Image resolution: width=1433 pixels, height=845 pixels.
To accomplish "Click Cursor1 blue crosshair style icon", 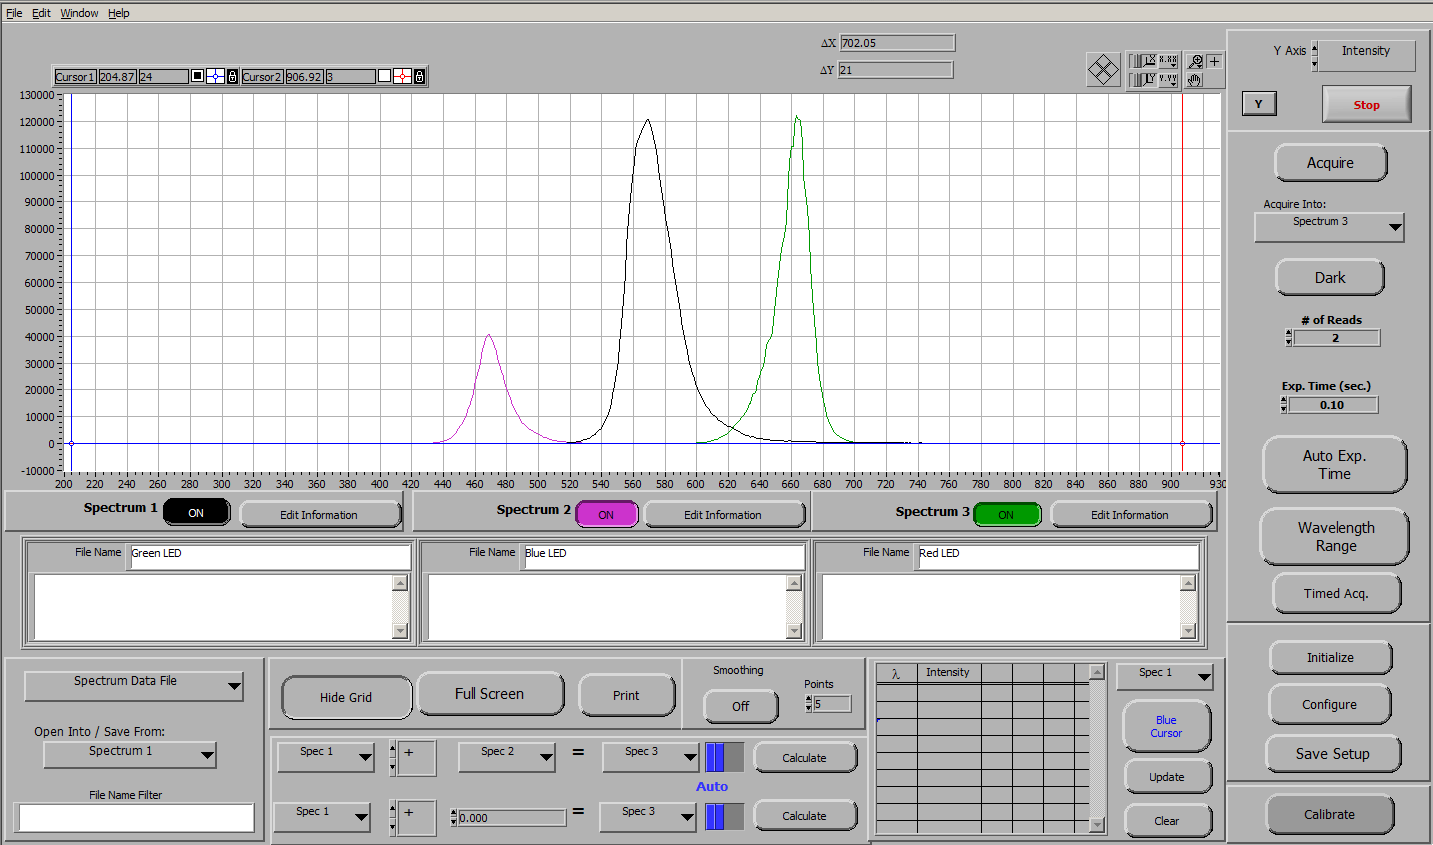I will (x=215, y=77).
